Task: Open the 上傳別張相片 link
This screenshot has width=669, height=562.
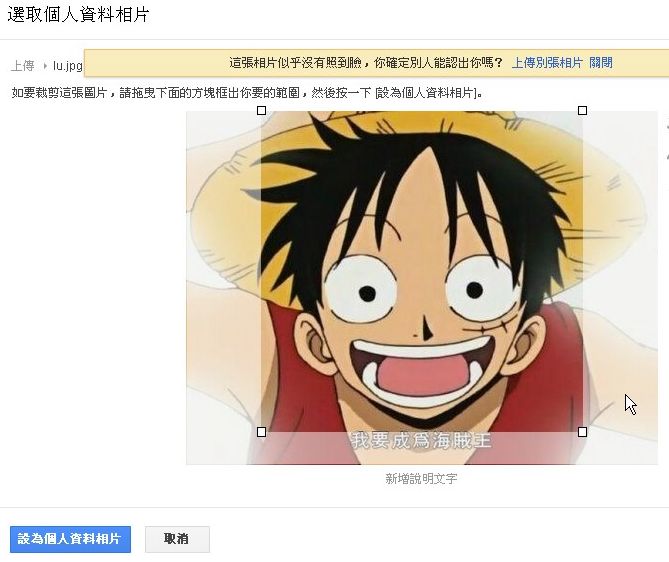Action: (547, 63)
